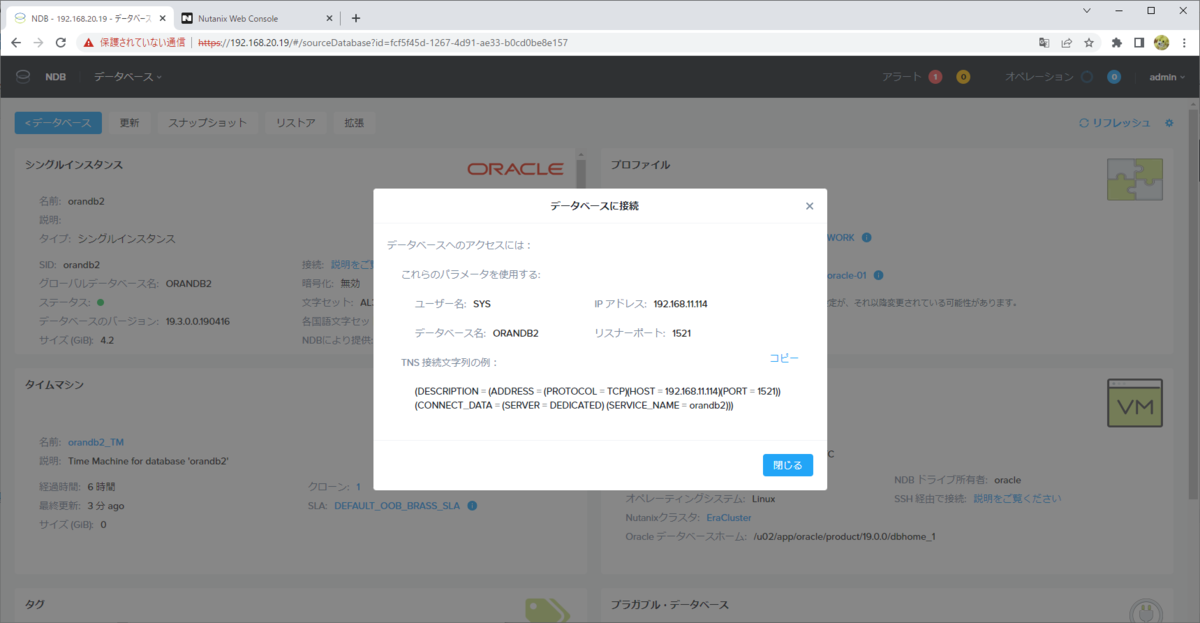Click the clone count link 1
Image resolution: width=1200 pixels, height=623 pixels.
pos(358,486)
